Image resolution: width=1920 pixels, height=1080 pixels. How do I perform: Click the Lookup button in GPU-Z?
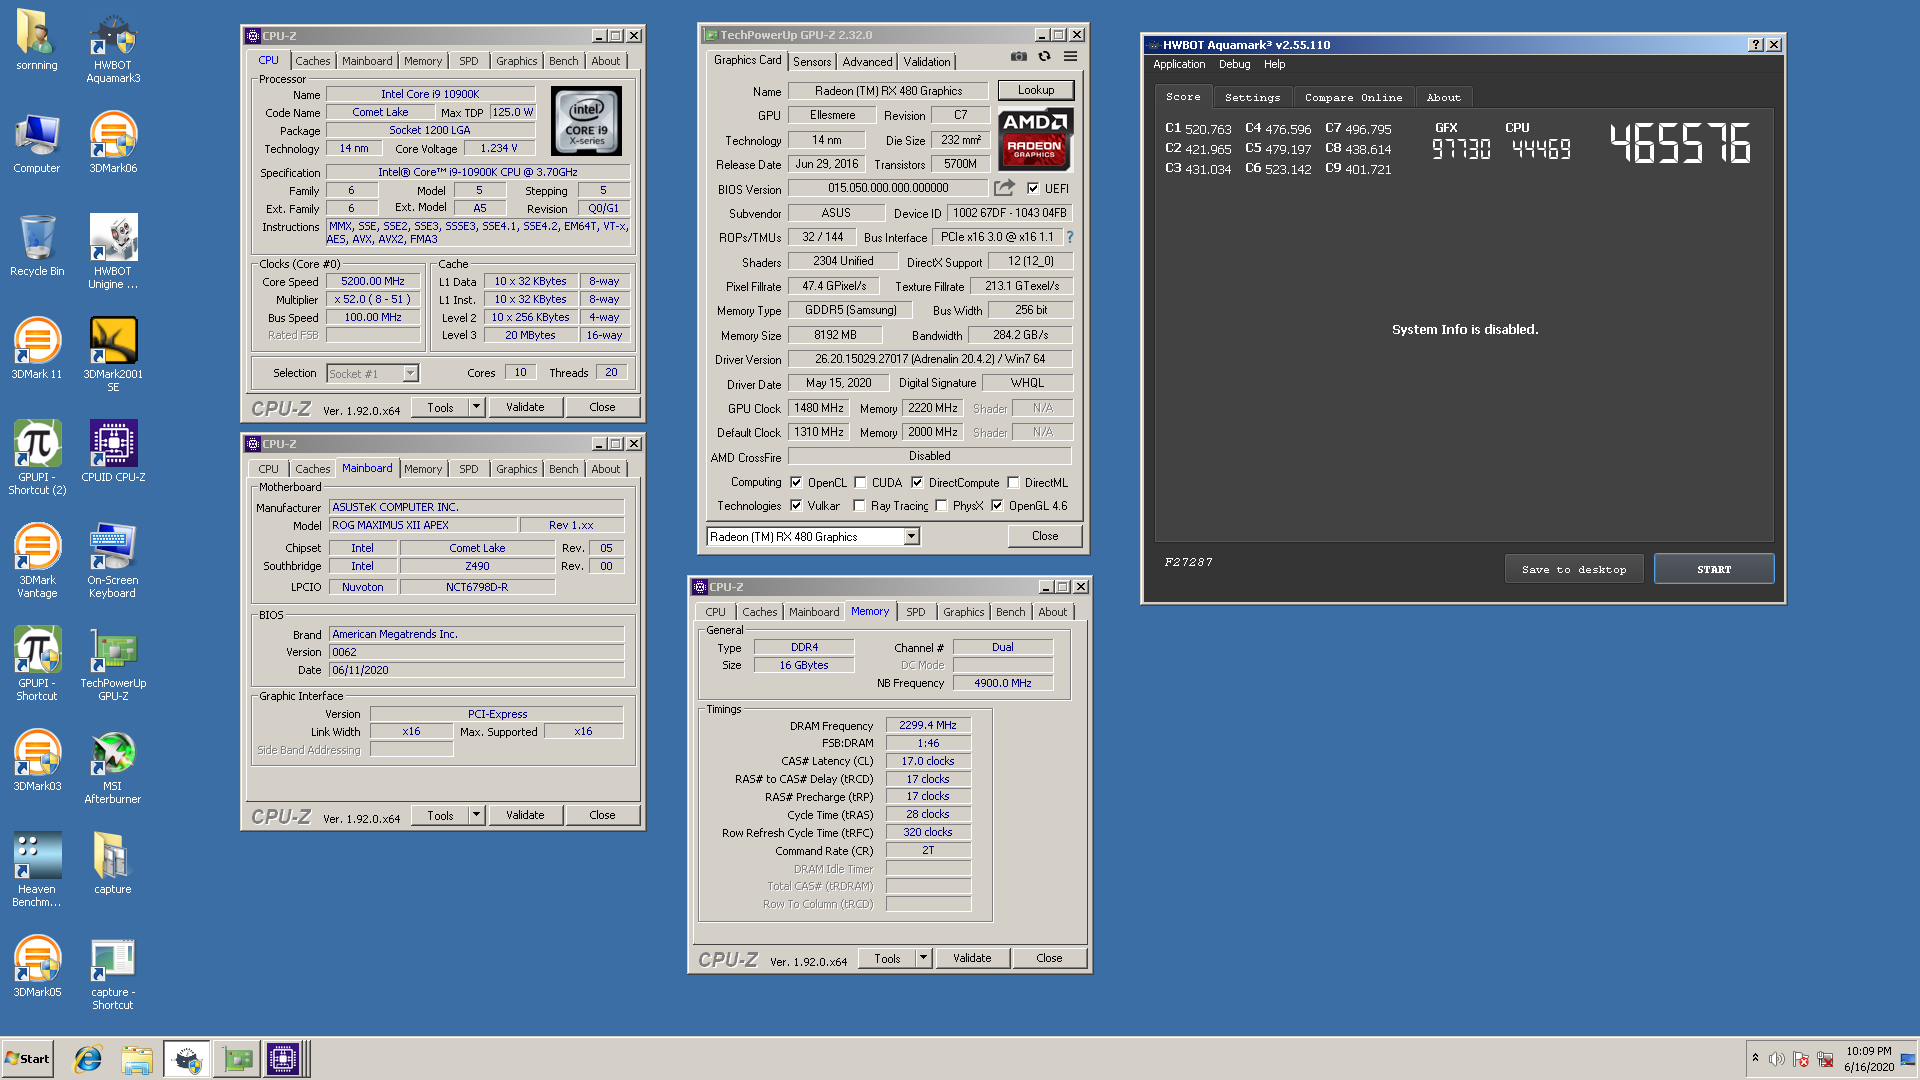pyautogui.click(x=1036, y=90)
